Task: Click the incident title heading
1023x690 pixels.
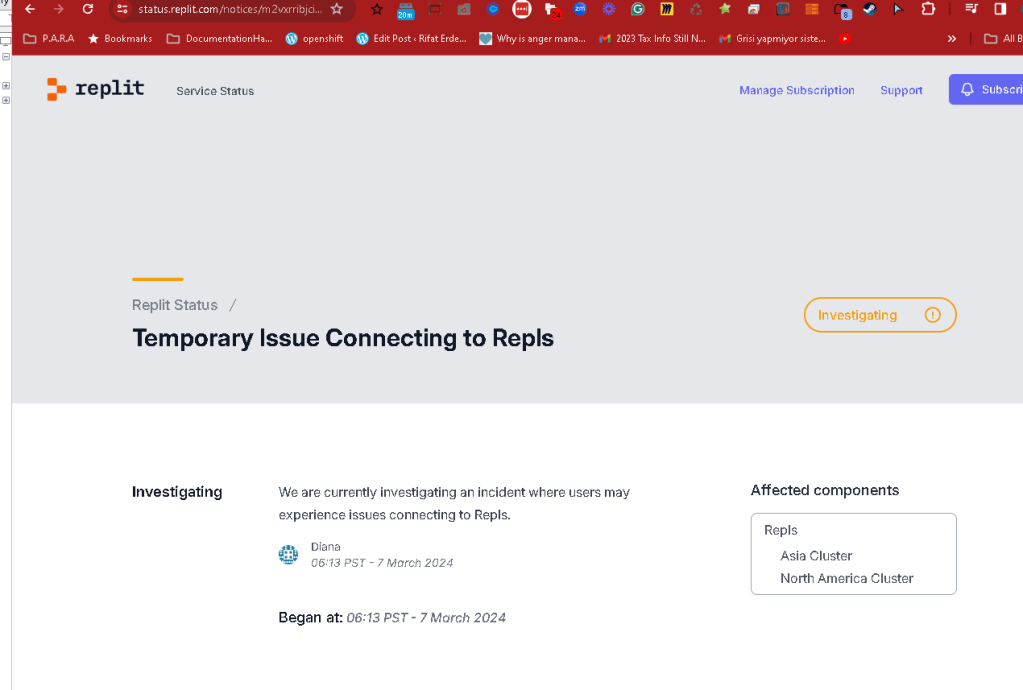Action: click(x=343, y=338)
